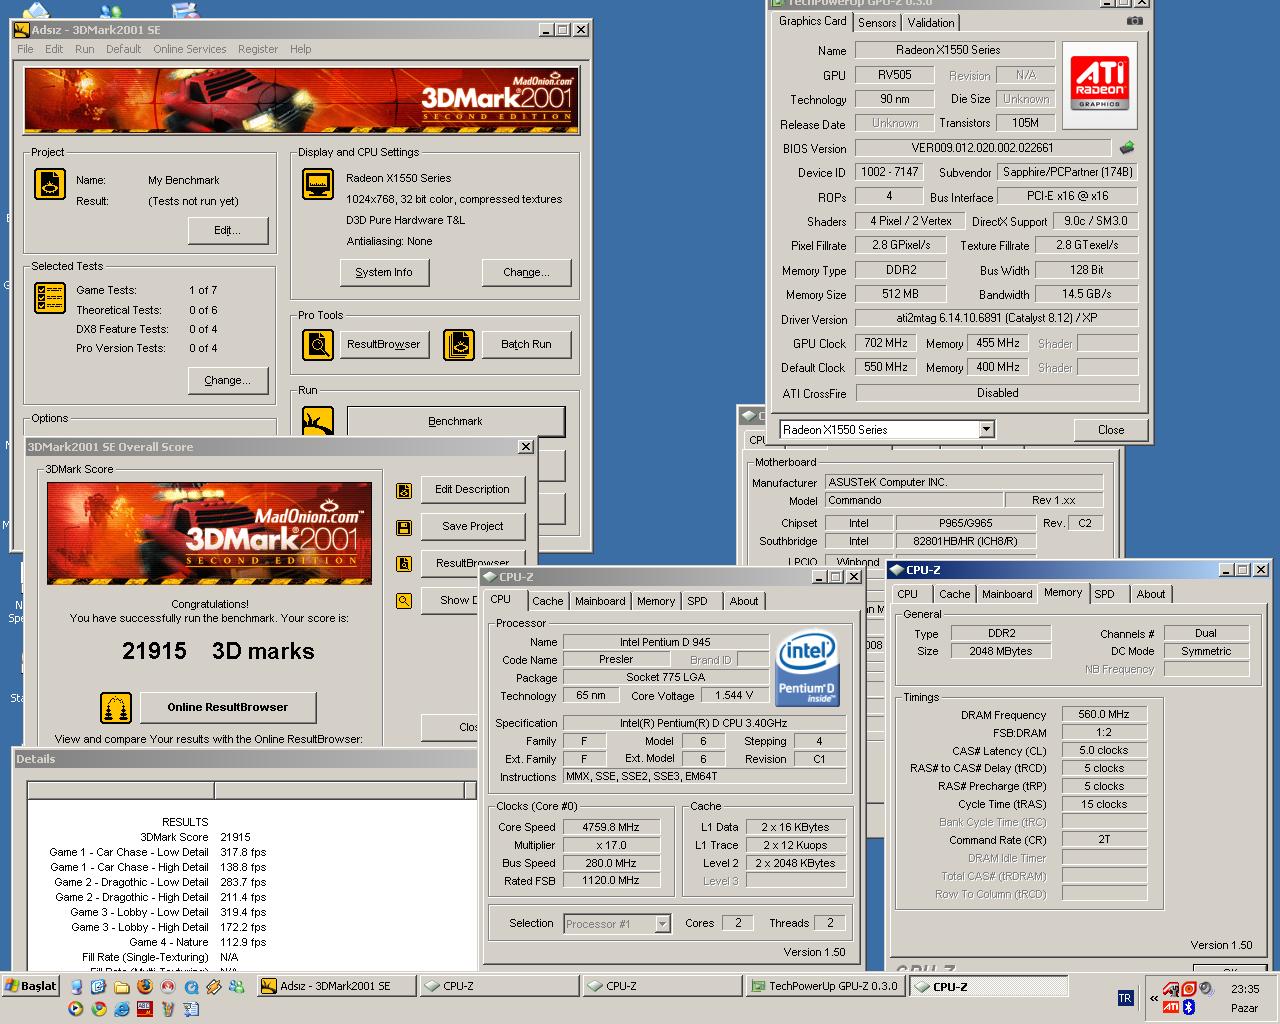Click the Core Speed 4759.8 MHz field
Image resolution: width=1280 pixels, height=1024 pixels.
(611, 827)
